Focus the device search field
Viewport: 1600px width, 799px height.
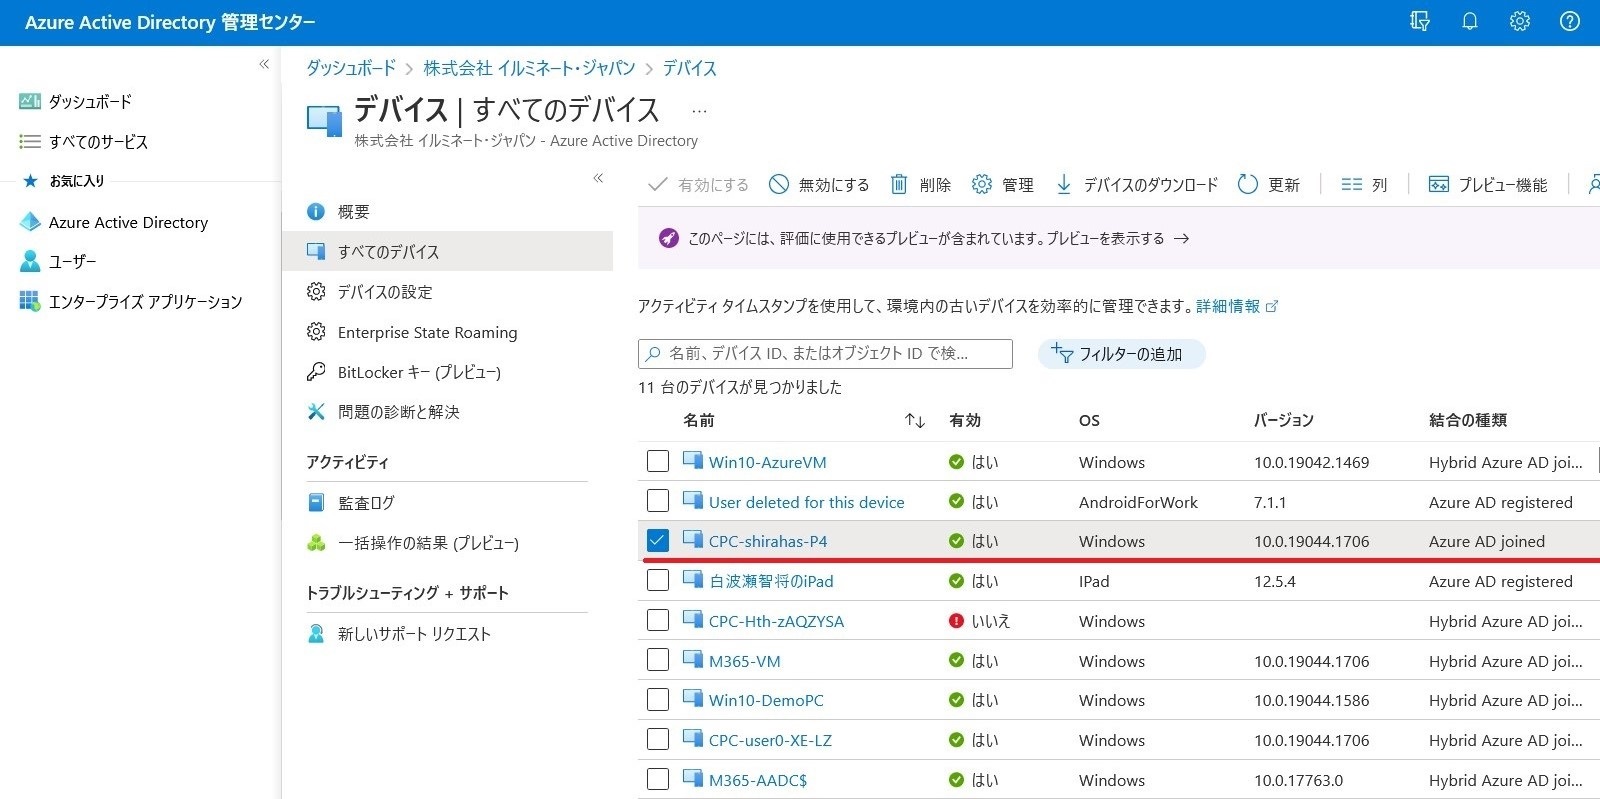pos(825,353)
